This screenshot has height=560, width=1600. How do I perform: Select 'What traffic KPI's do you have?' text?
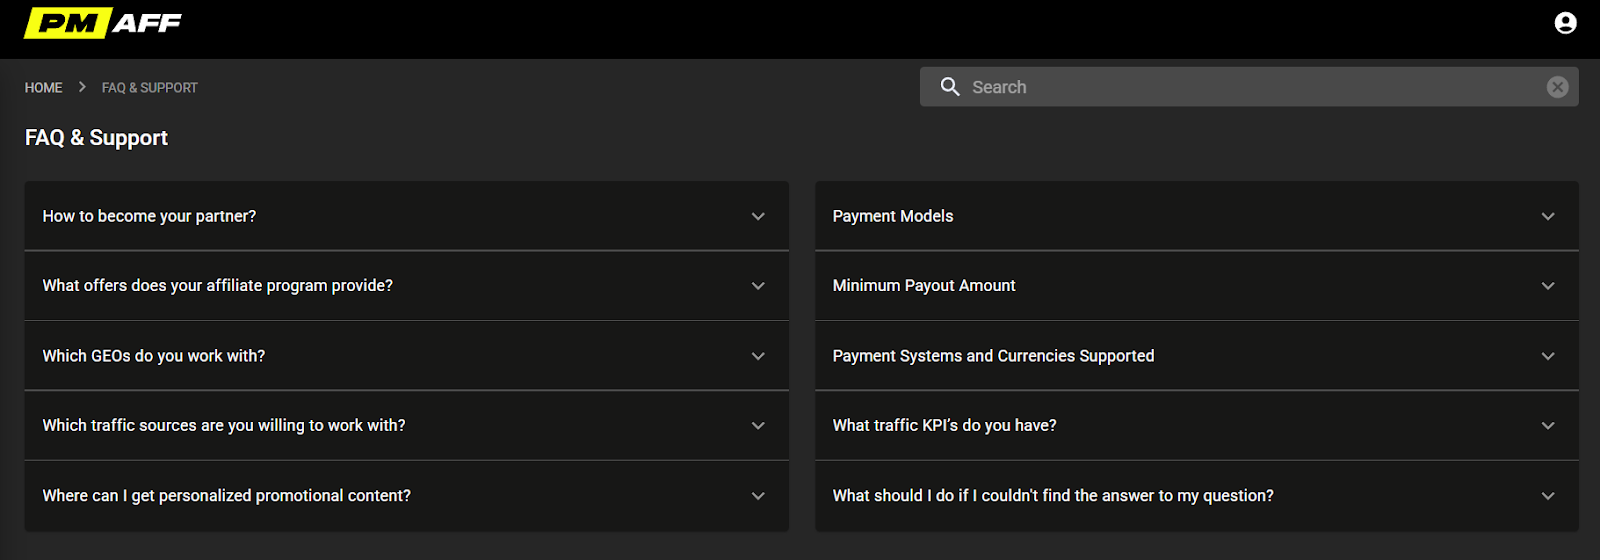click(944, 426)
